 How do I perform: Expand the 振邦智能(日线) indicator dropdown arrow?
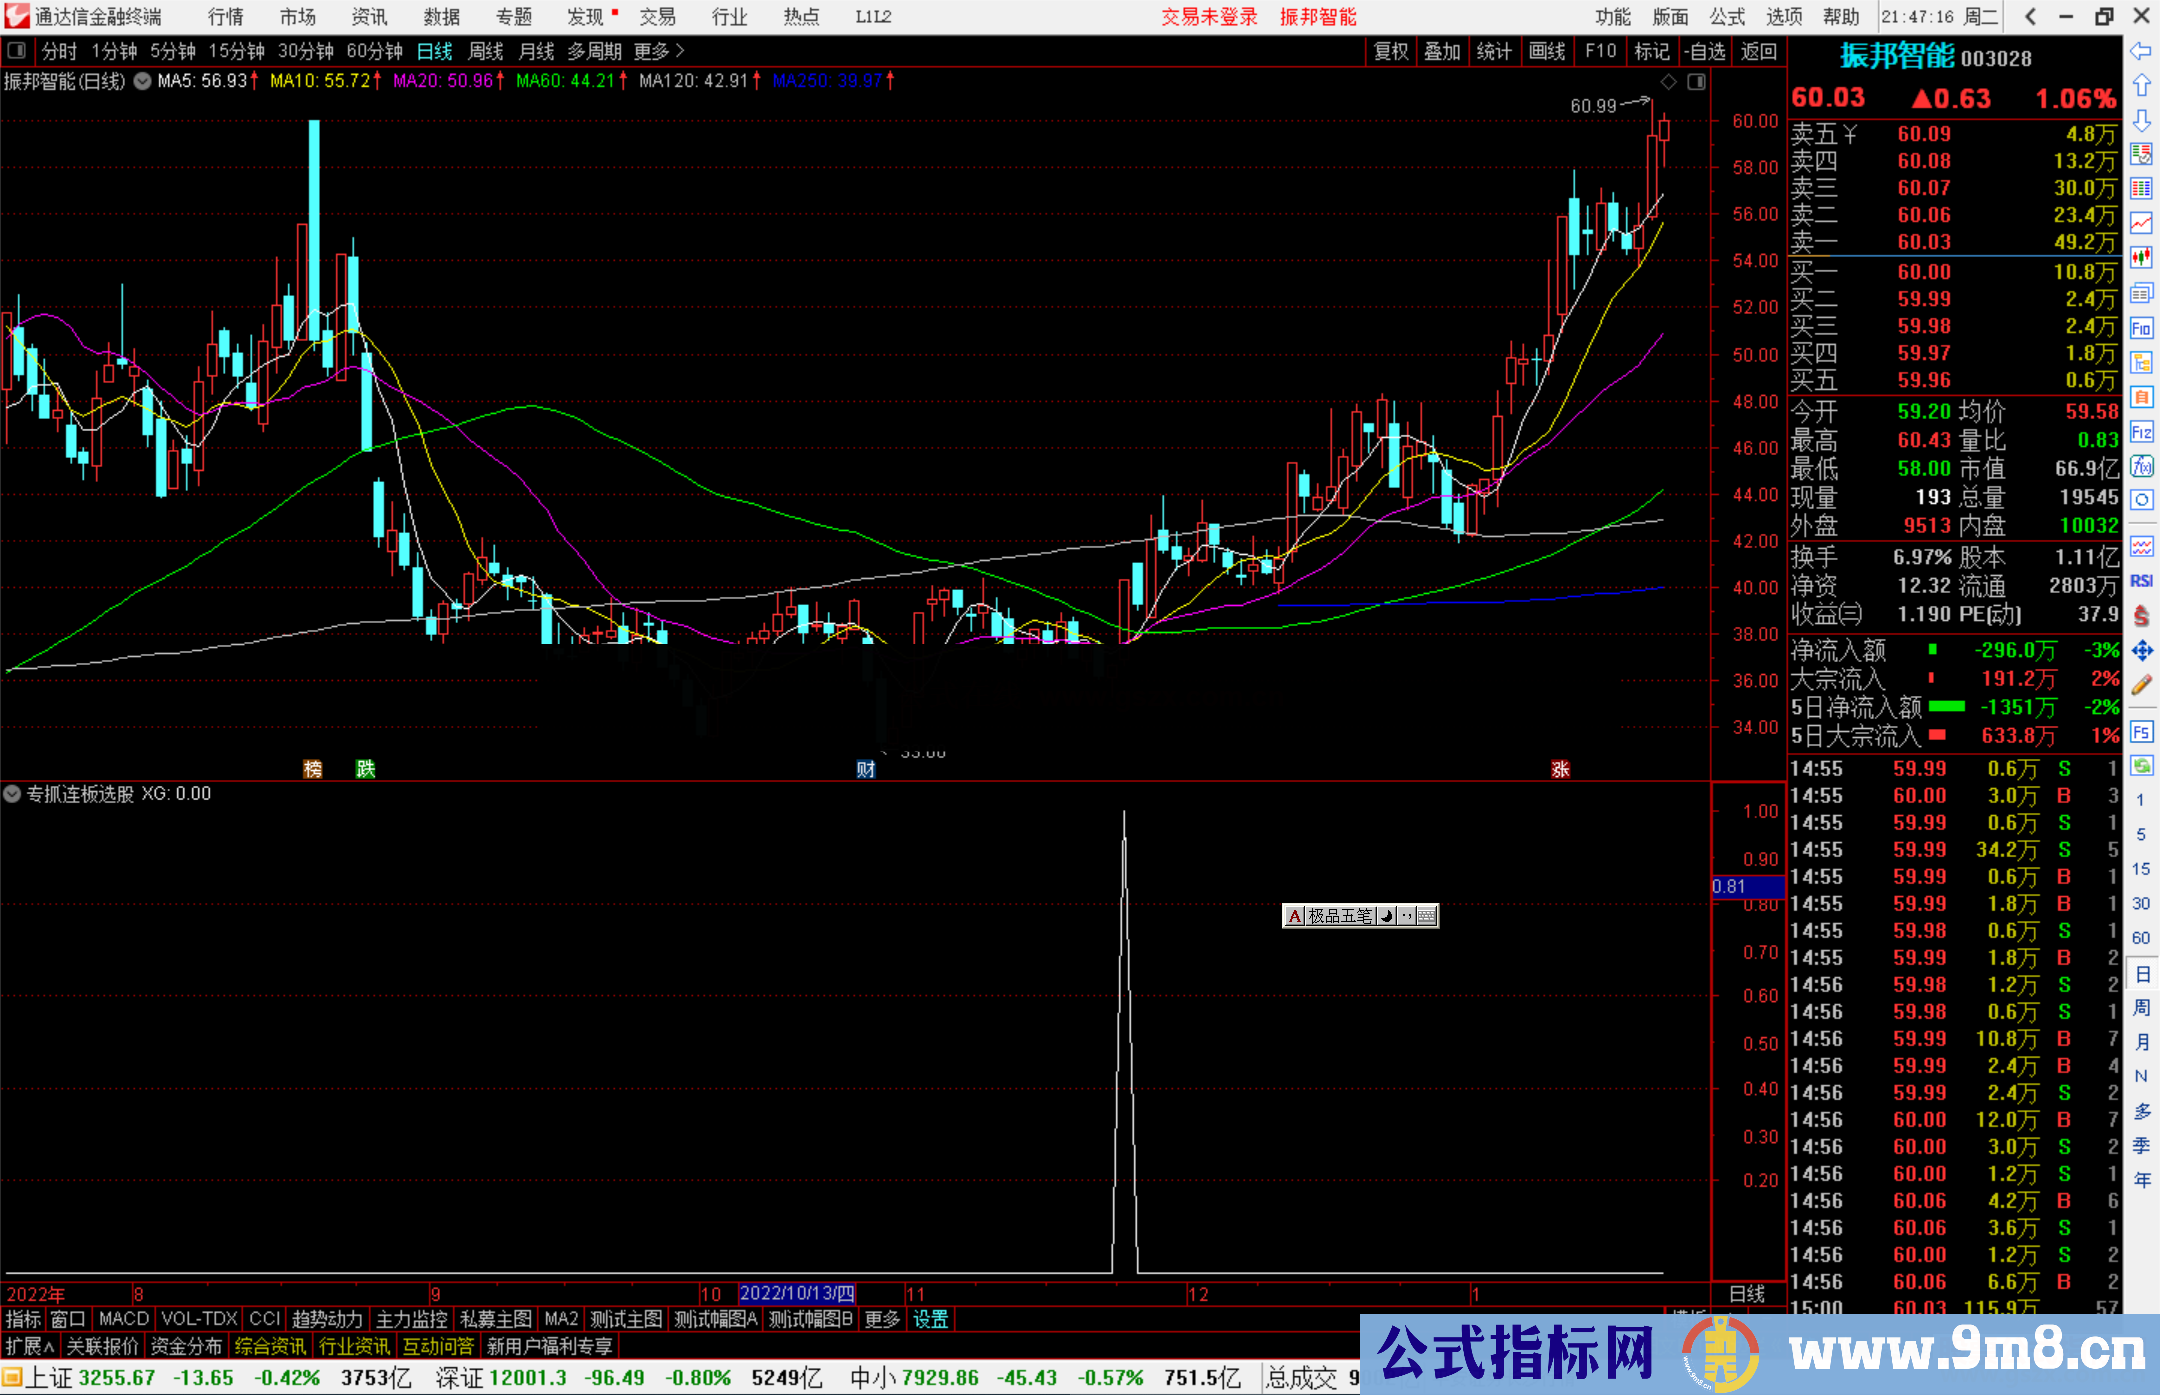[142, 82]
